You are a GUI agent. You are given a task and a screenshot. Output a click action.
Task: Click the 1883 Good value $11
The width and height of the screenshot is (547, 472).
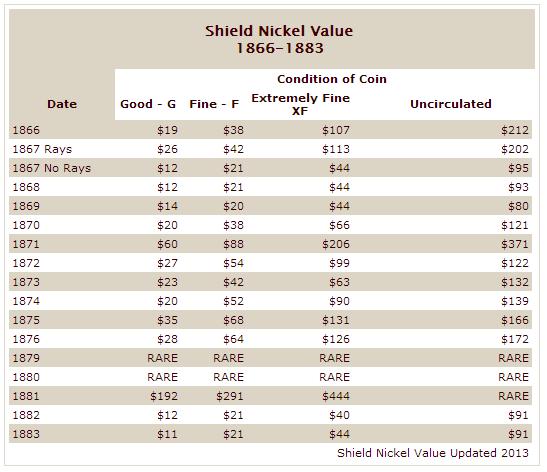coord(167,434)
